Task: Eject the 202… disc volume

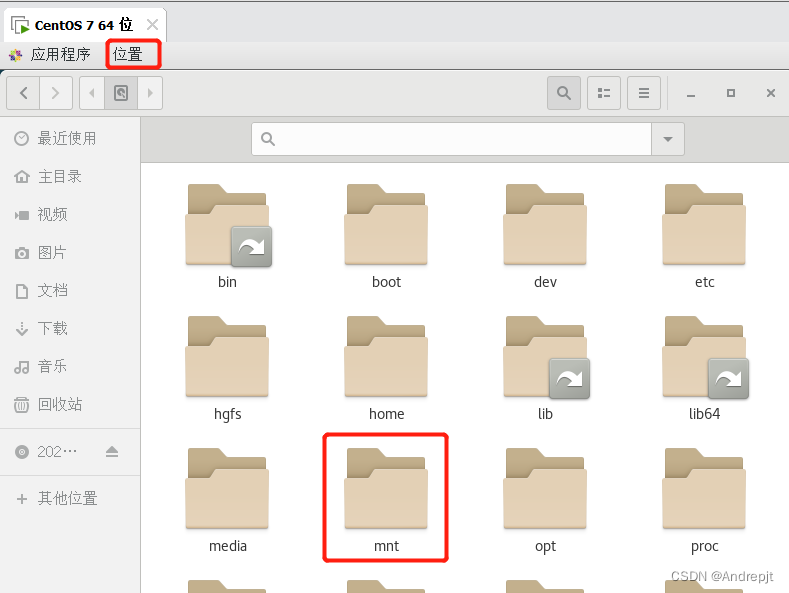Action: point(112,452)
